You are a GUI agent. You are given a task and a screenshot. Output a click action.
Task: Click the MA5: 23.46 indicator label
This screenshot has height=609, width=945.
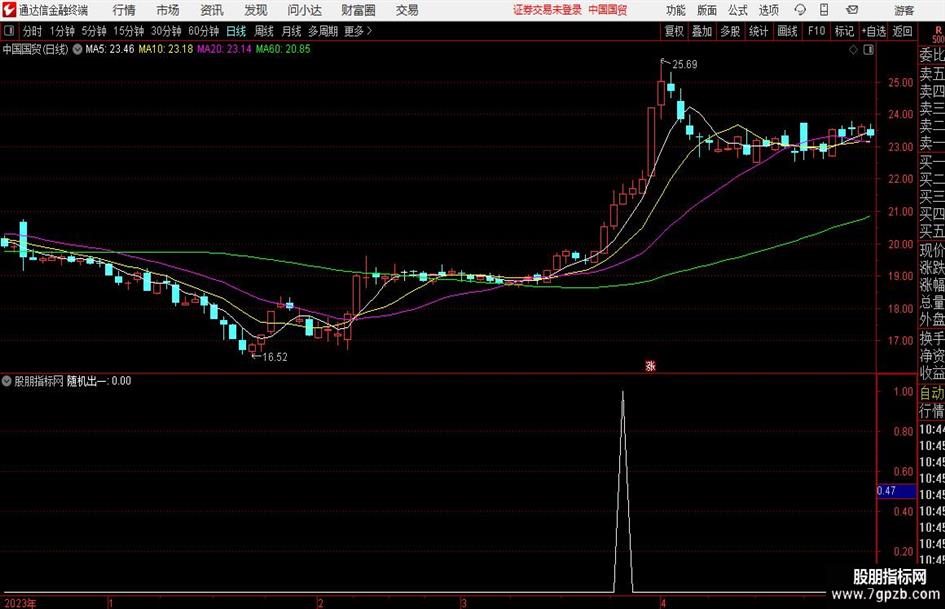(110, 49)
